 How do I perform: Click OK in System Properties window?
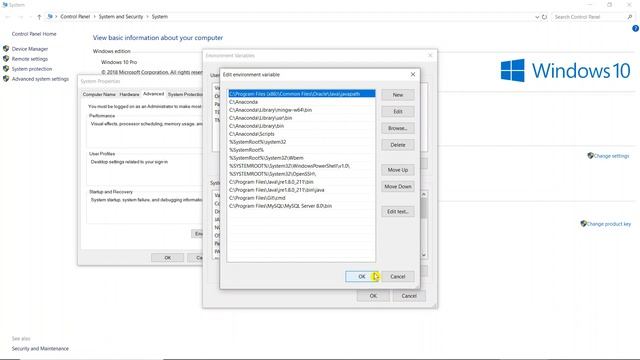[167, 258]
